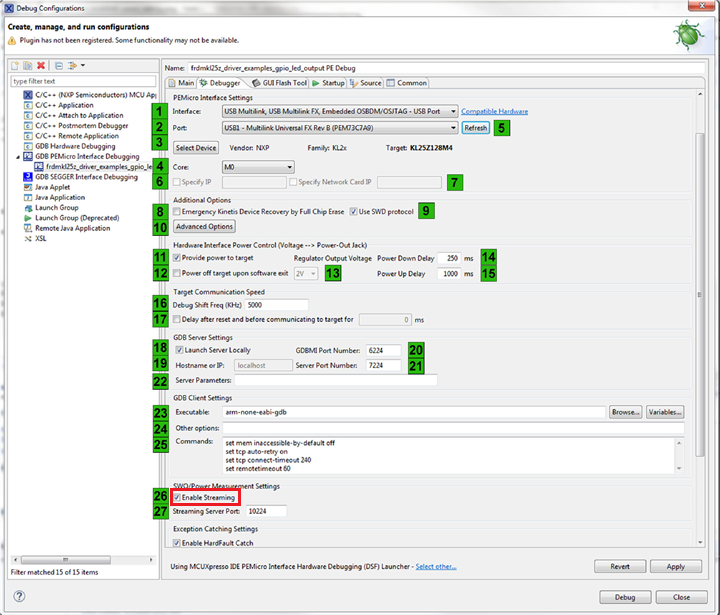Click Select Device button
The image size is (720, 615).
point(196,148)
